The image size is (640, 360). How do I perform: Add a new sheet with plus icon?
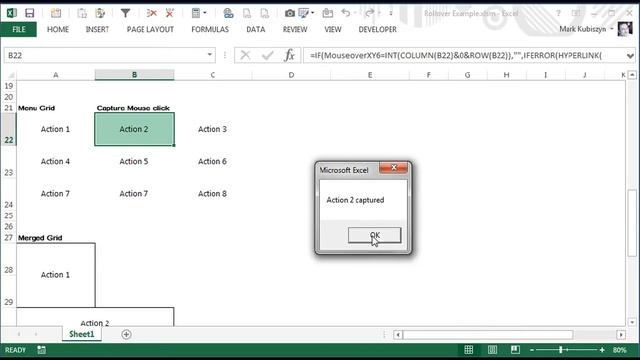click(126, 334)
